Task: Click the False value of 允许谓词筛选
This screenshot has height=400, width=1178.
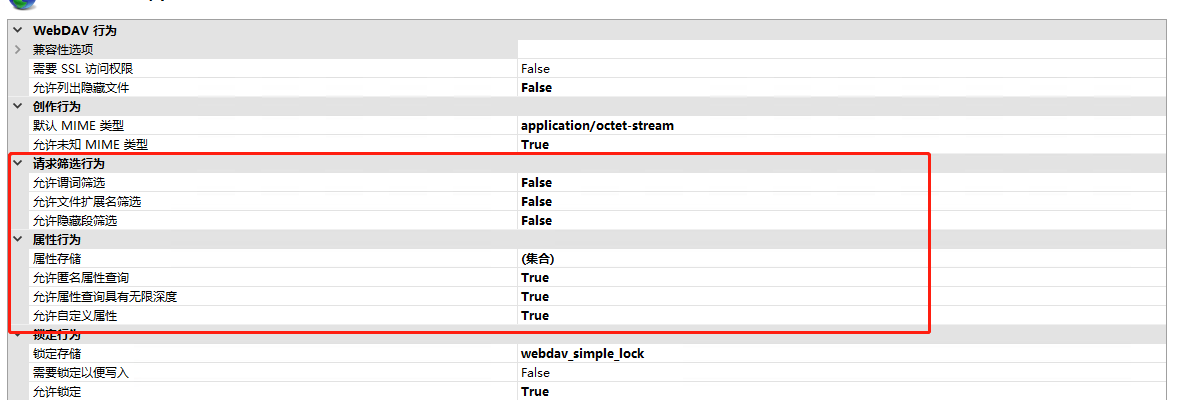Action: (x=536, y=183)
